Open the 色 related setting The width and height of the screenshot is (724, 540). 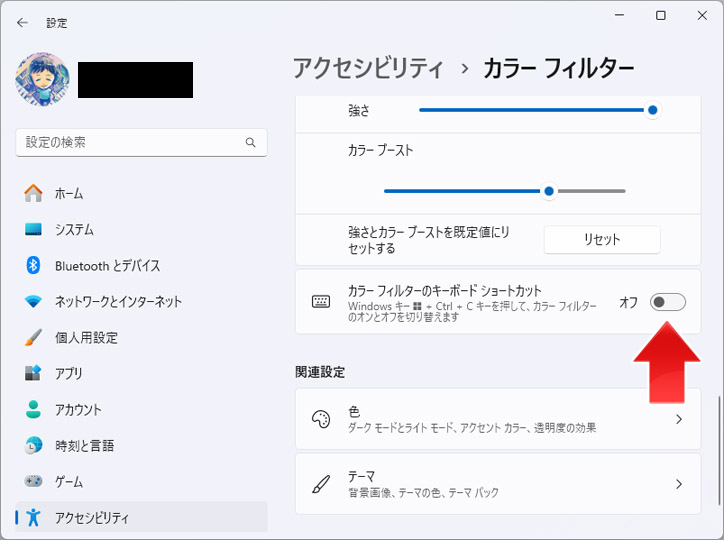pyautogui.click(x=498, y=419)
